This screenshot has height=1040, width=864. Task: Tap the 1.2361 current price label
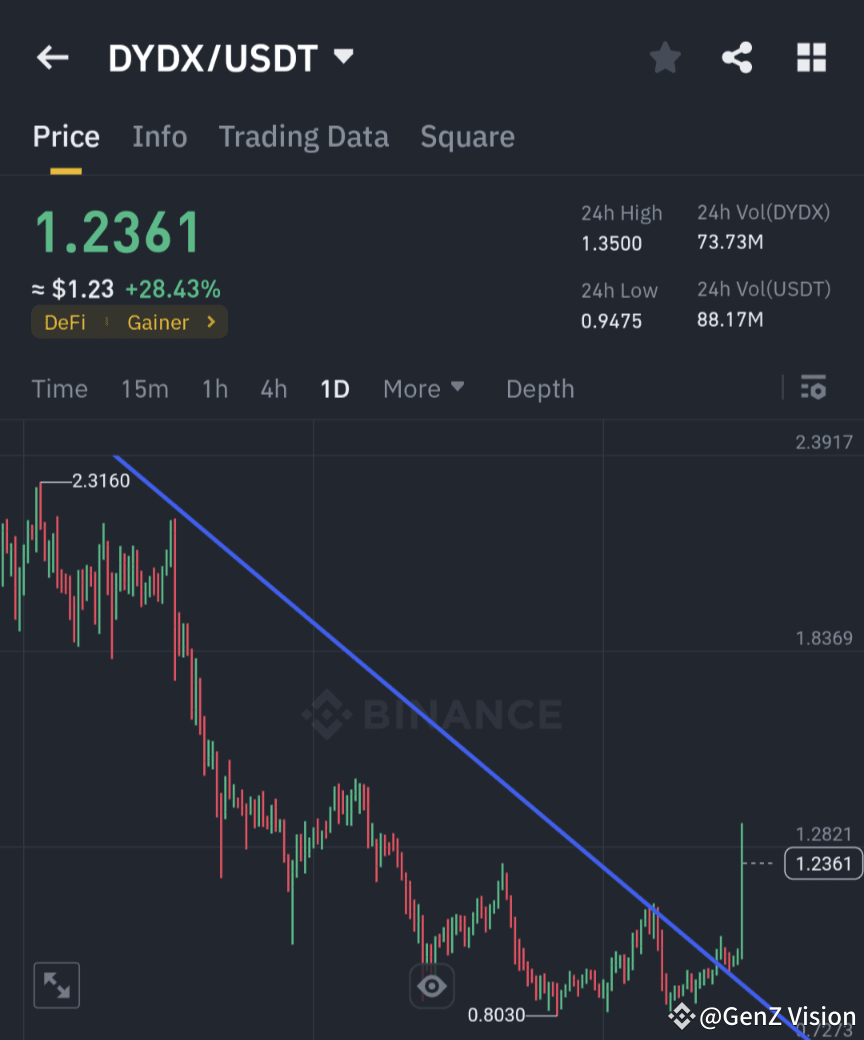[822, 863]
